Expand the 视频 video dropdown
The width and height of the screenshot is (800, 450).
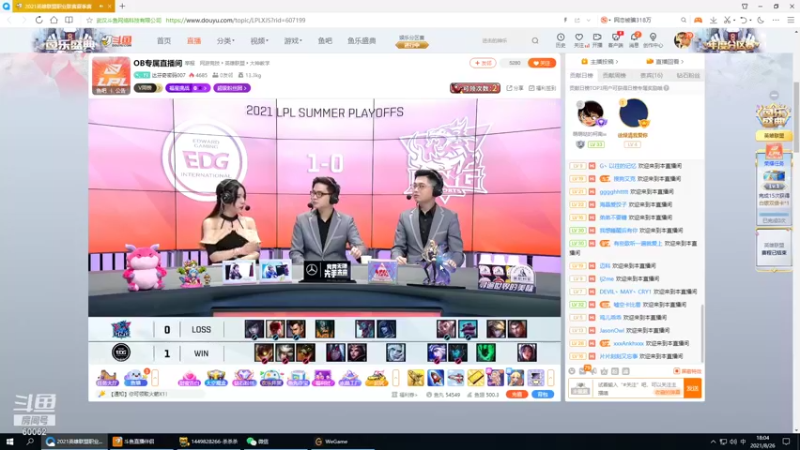pos(259,41)
